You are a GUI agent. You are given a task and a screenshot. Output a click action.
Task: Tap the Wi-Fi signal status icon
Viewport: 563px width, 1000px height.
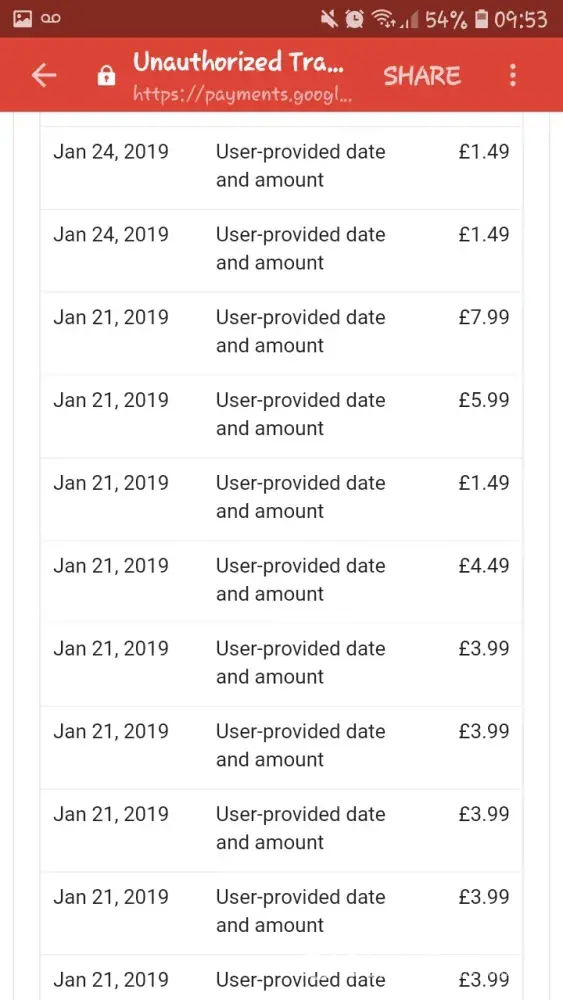[383, 20]
